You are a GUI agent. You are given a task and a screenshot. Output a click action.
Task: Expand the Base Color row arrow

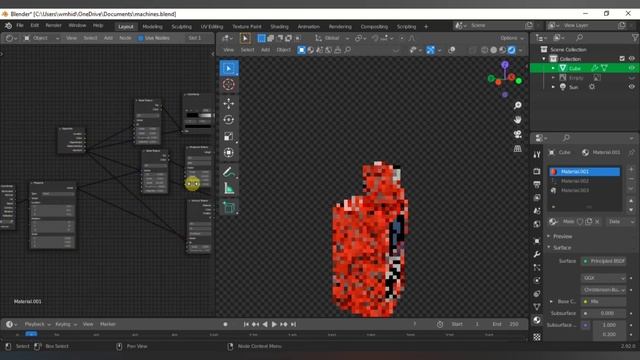pos(551,302)
